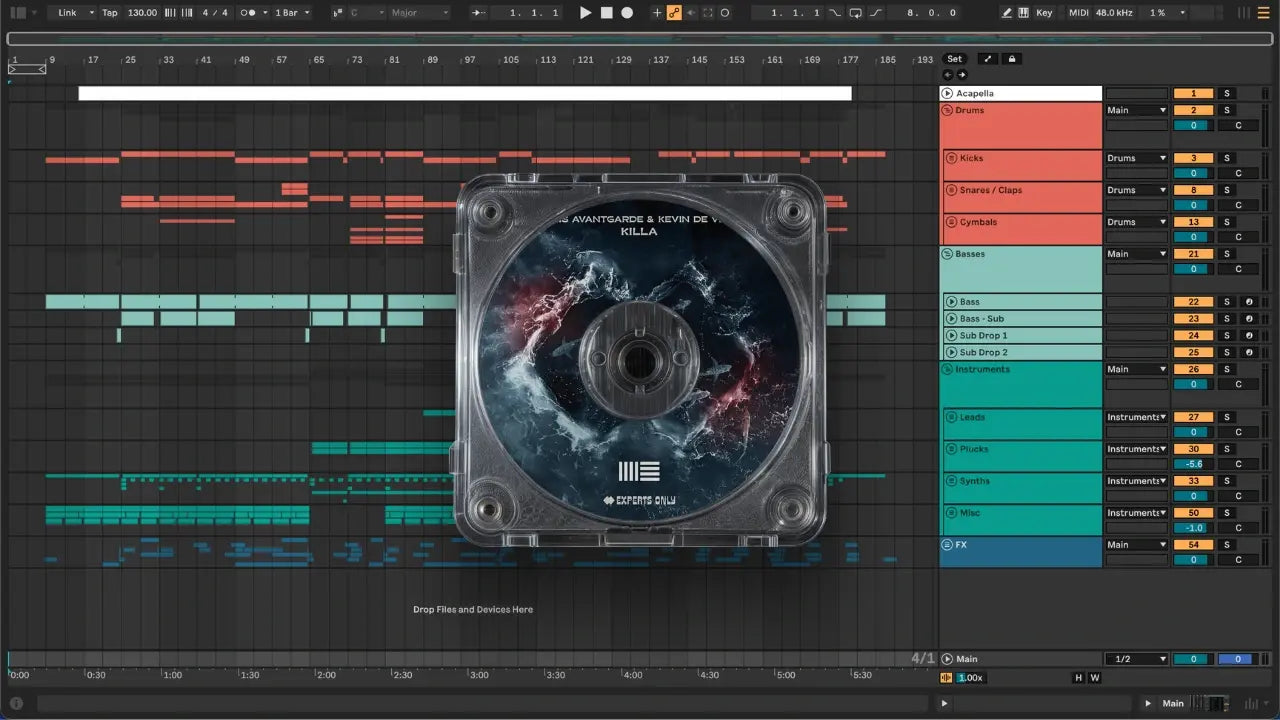Toggle the metronome icon
Screen dimensions: 1280x720
[x=248, y=13]
